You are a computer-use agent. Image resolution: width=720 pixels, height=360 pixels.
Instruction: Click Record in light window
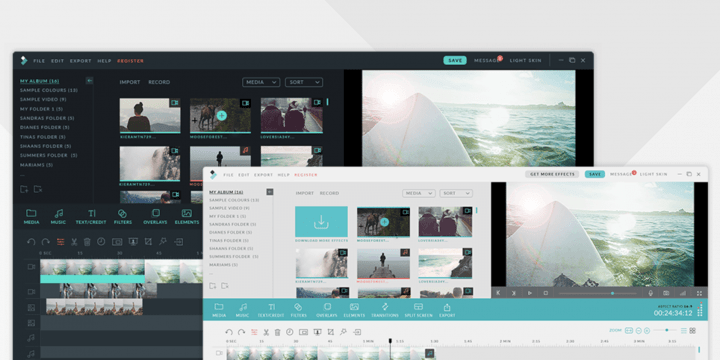tap(329, 193)
